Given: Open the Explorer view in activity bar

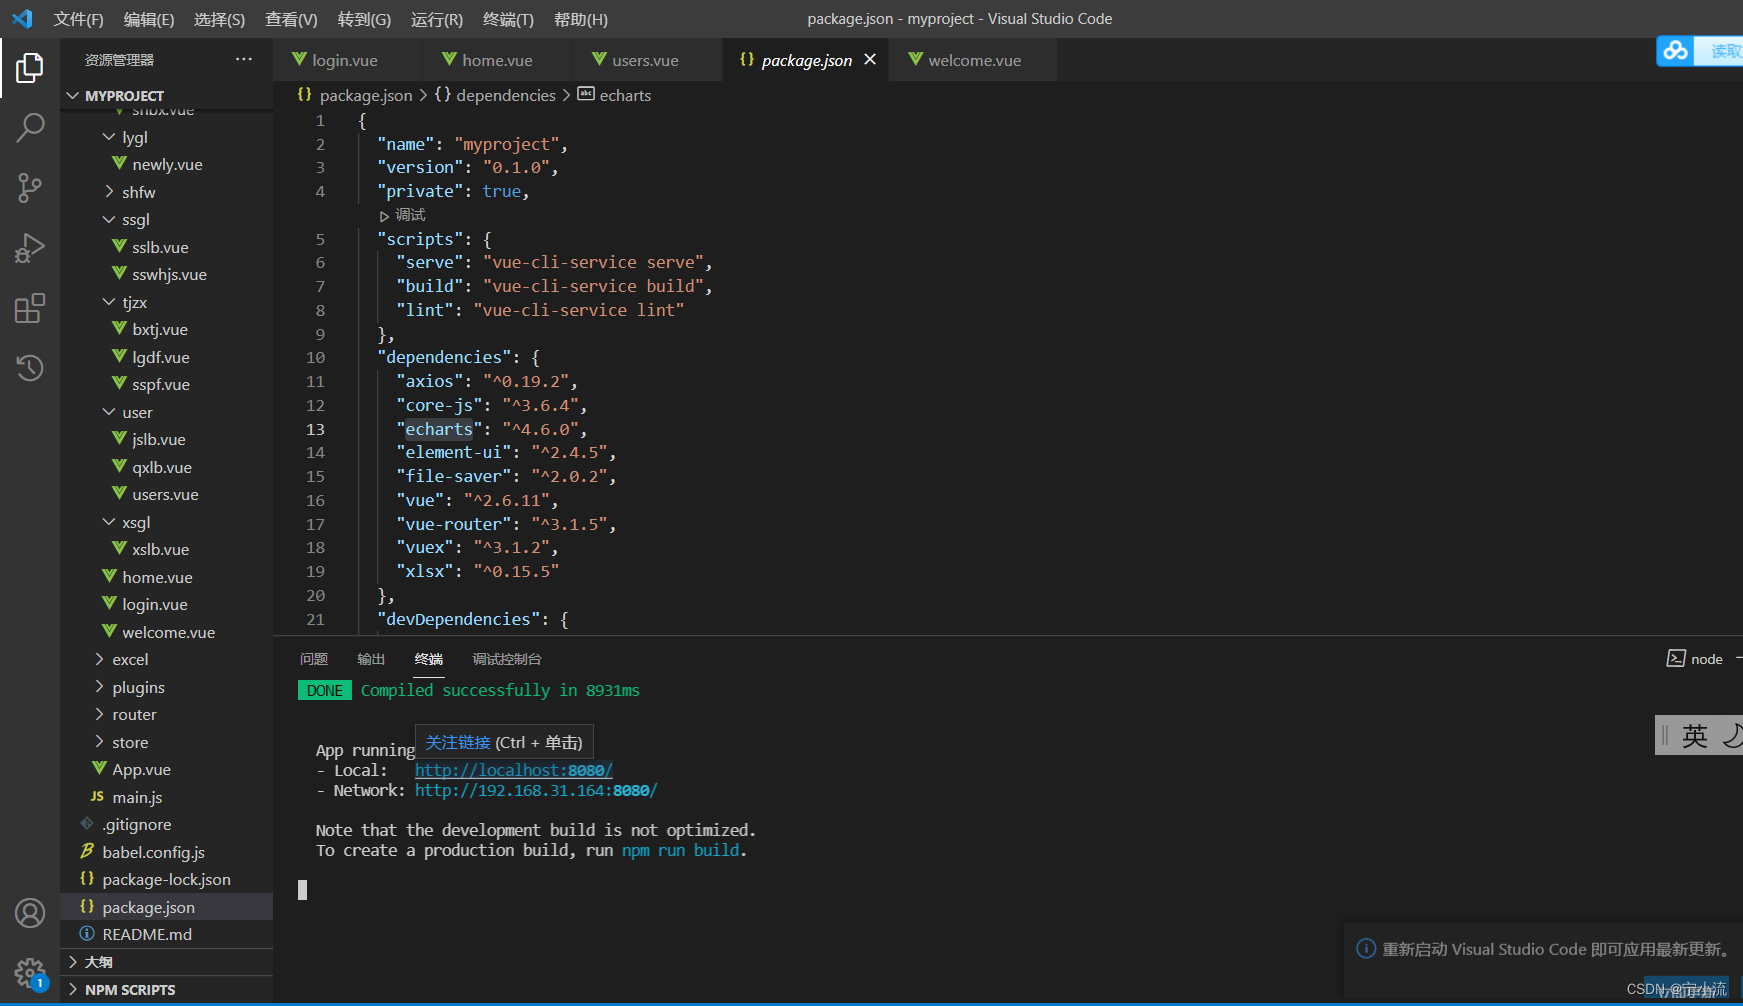Looking at the screenshot, I should [x=30, y=68].
